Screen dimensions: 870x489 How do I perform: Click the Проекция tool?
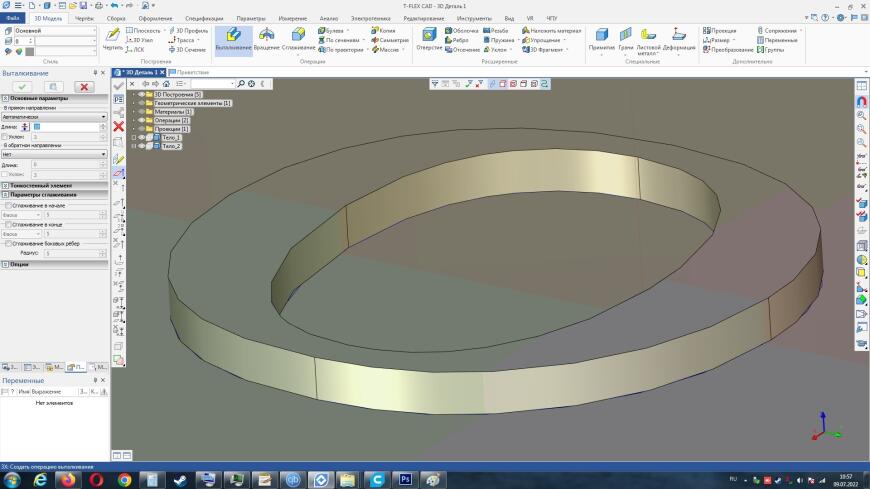coord(720,31)
